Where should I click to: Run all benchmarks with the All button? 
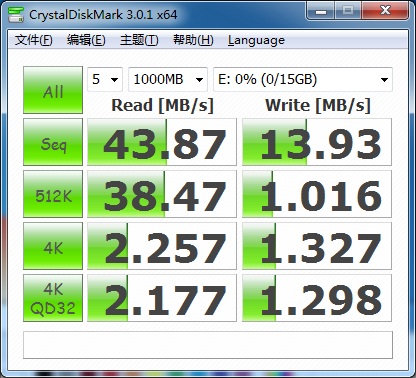[53, 90]
